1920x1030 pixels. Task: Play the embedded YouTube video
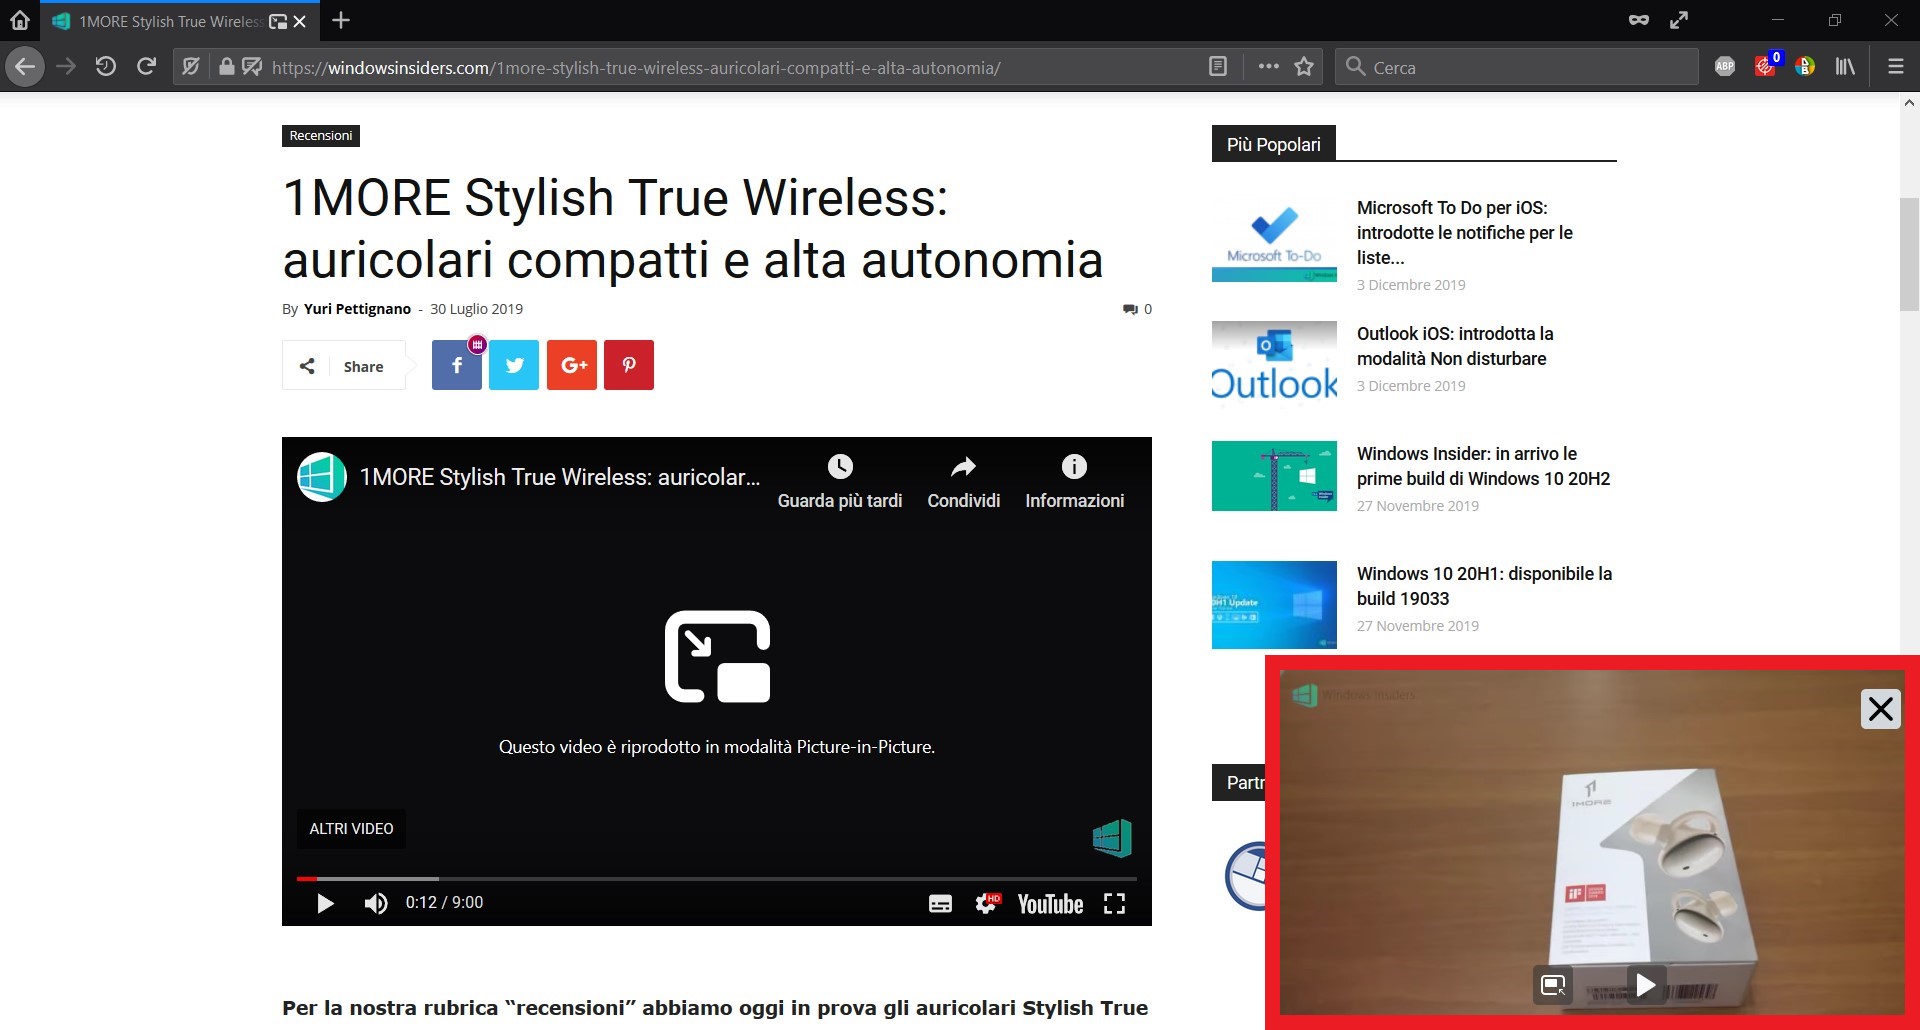click(x=325, y=903)
